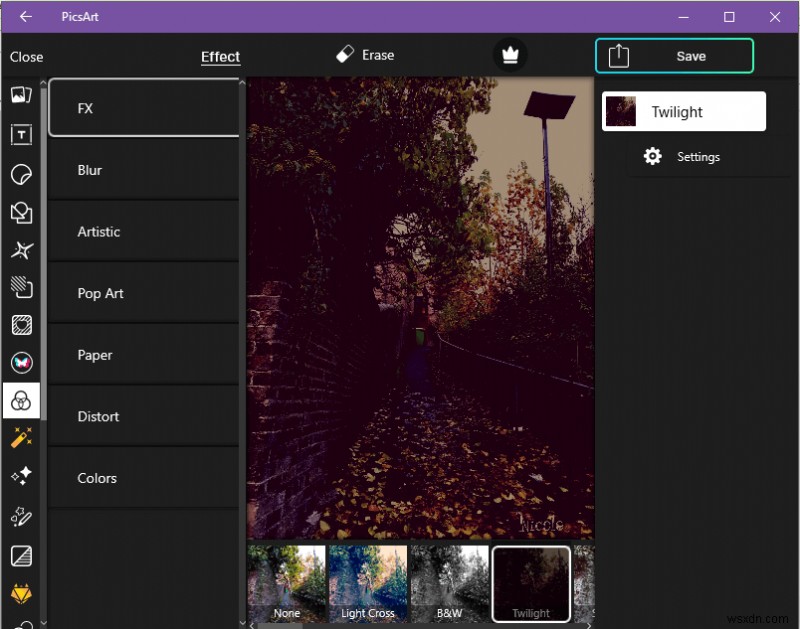The height and width of the screenshot is (629, 800).
Task: Click the Erase label
Action: 378,55
